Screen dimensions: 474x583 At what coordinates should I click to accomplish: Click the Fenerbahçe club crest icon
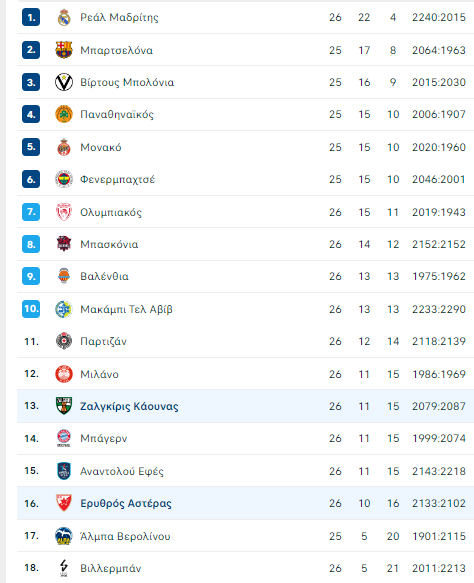(x=64, y=179)
